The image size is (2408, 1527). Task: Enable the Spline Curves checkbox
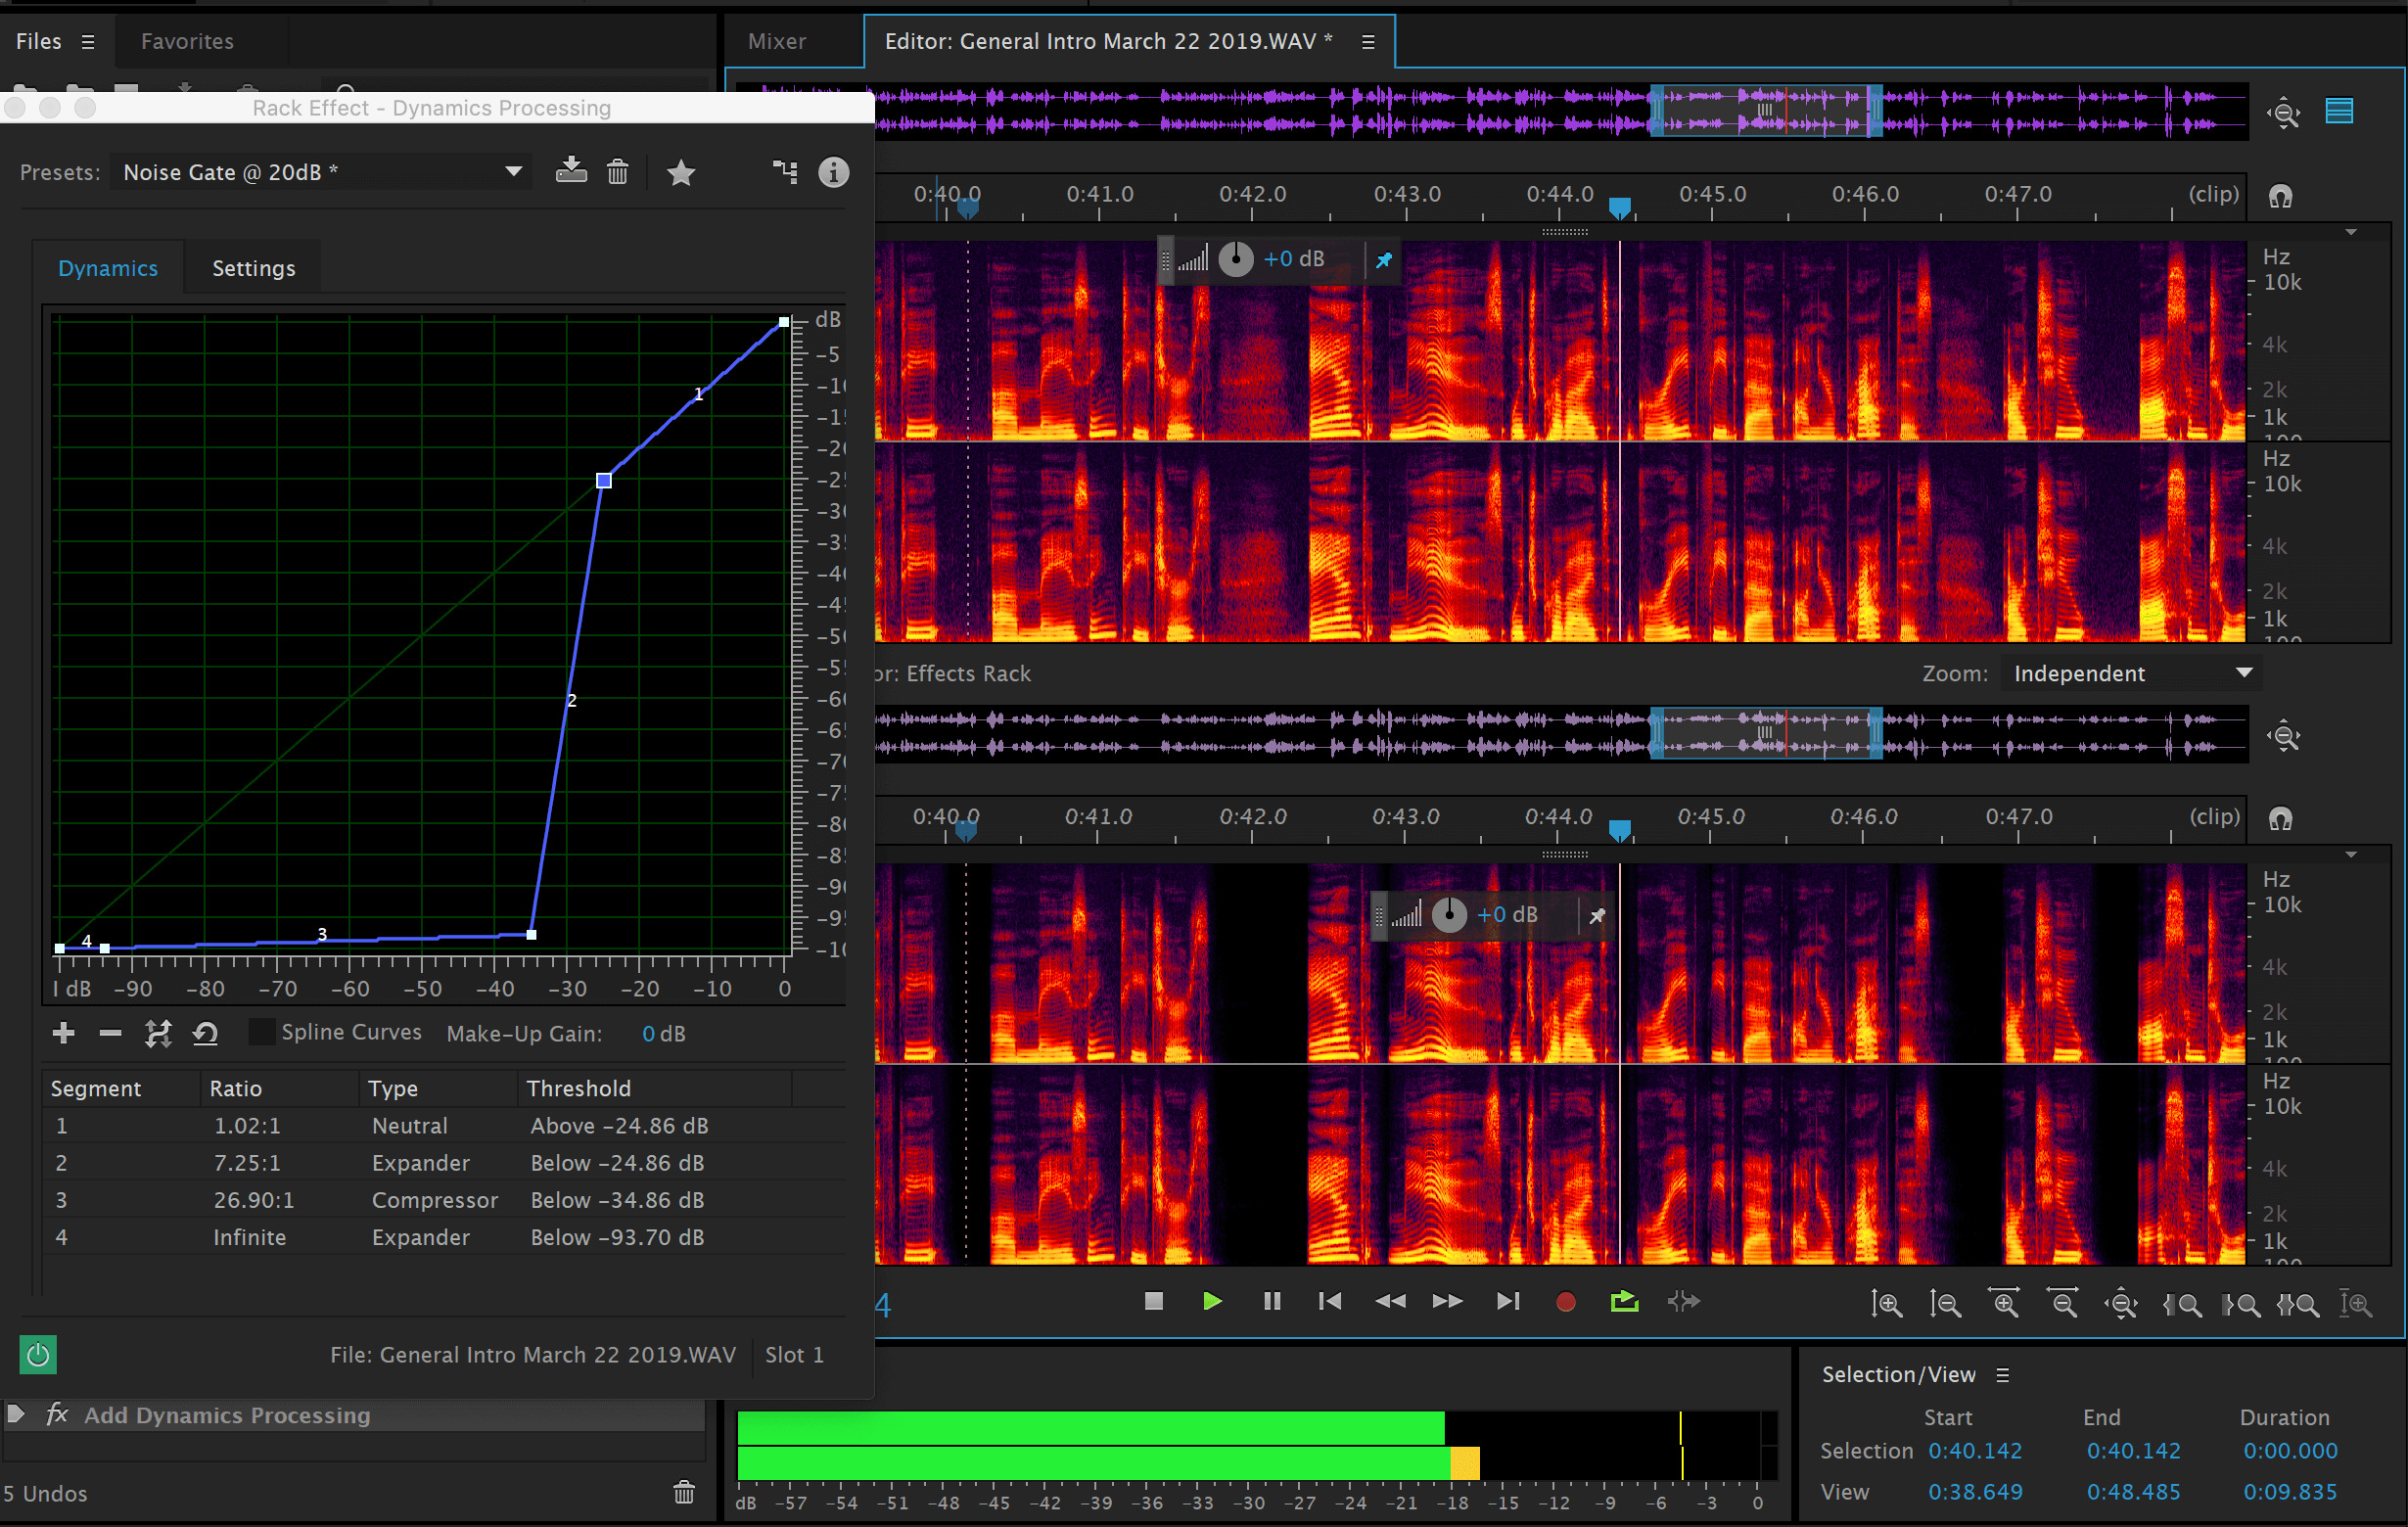261,1032
